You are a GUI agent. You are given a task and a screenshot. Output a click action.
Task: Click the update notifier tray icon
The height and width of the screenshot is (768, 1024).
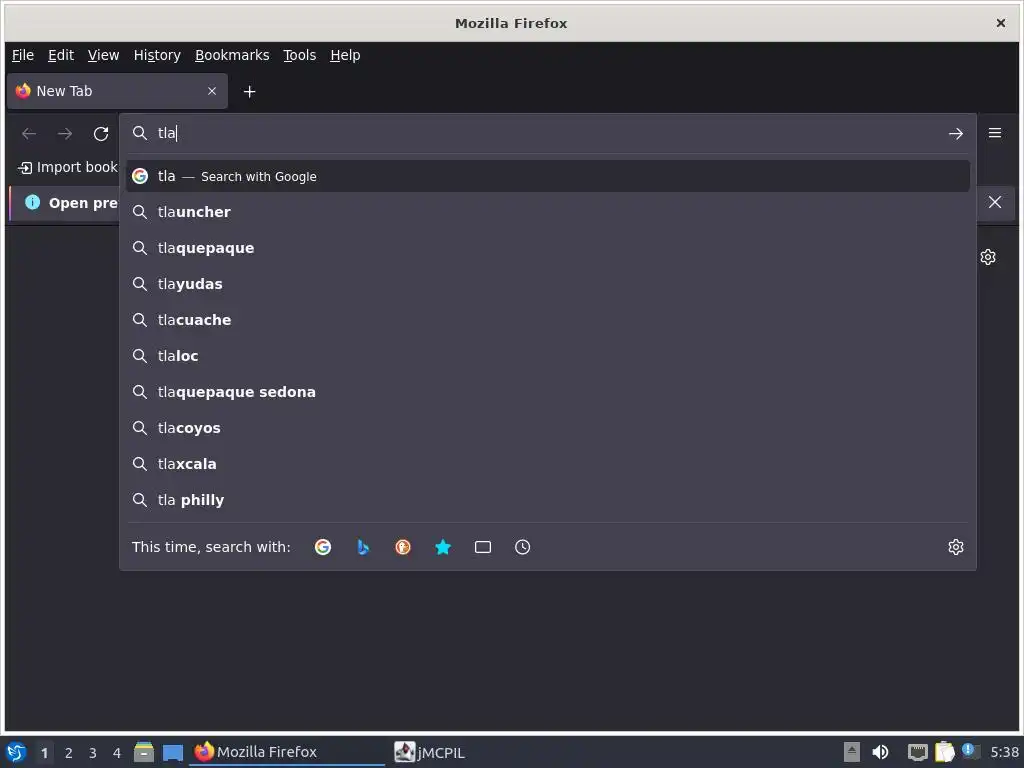(969, 751)
